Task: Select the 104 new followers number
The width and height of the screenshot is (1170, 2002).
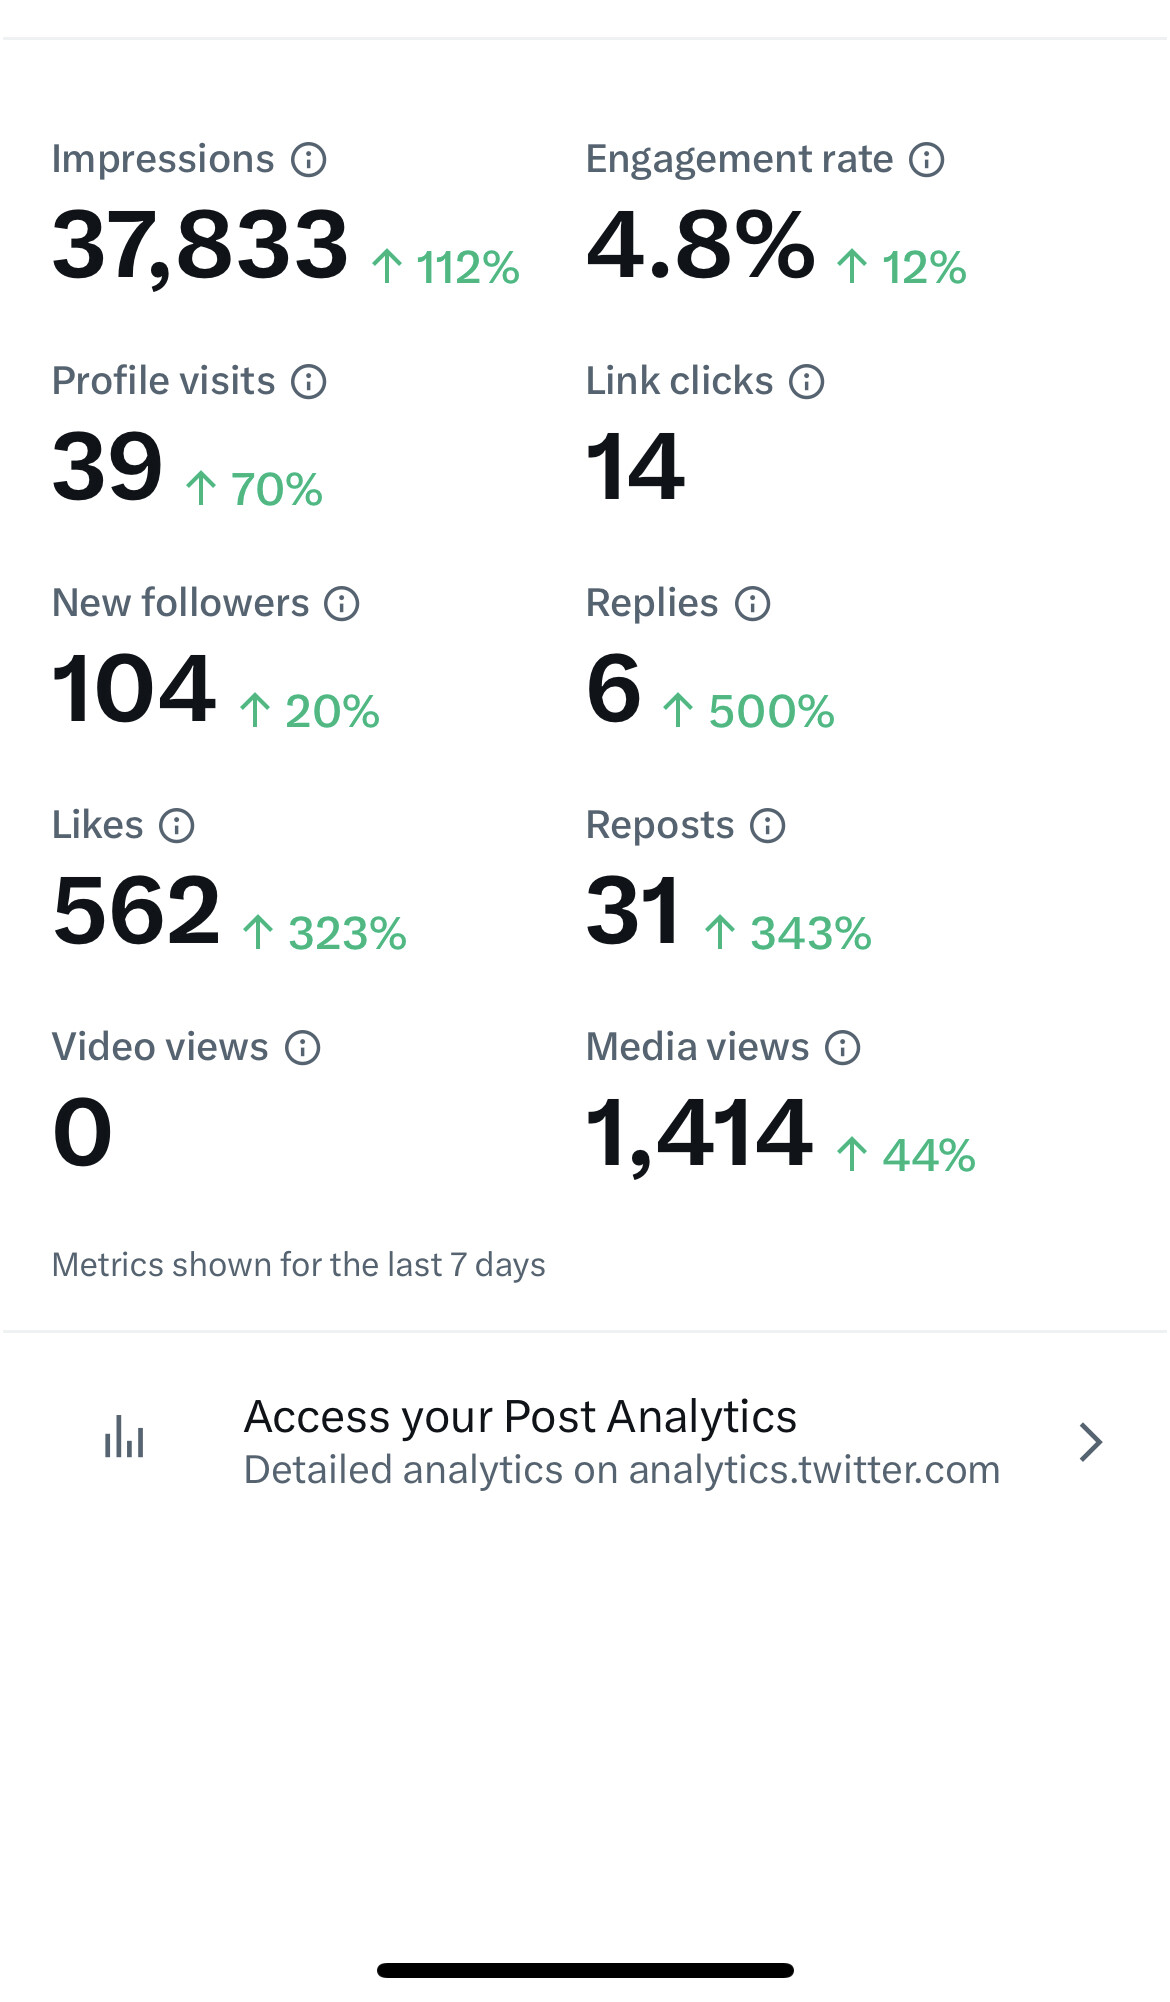Action: (133, 689)
